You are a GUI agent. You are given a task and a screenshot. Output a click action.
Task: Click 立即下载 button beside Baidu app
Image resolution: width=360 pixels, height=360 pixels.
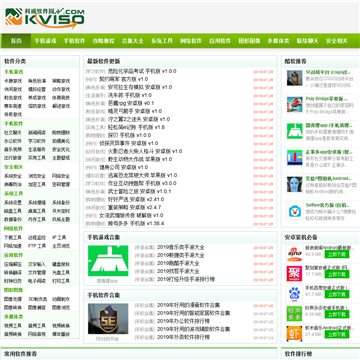click(337, 294)
